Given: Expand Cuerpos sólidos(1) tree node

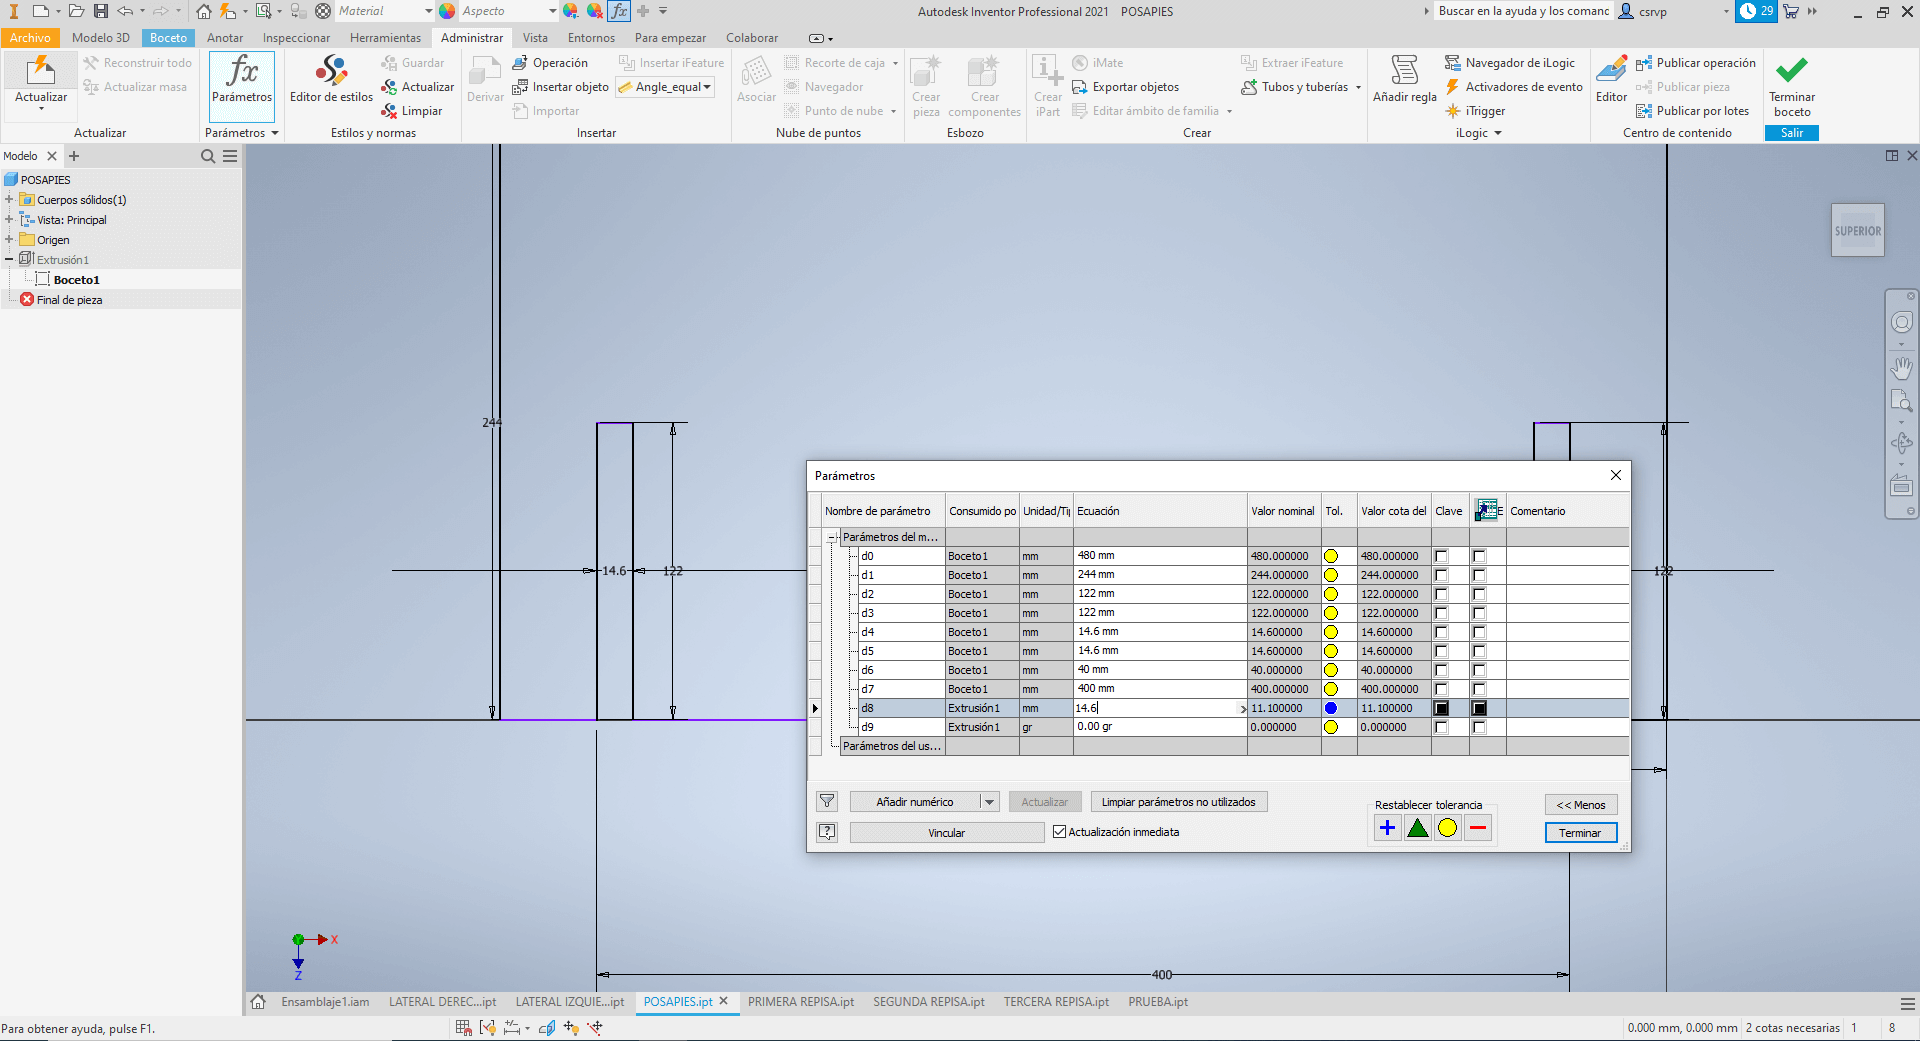Looking at the screenshot, I should click(9, 200).
